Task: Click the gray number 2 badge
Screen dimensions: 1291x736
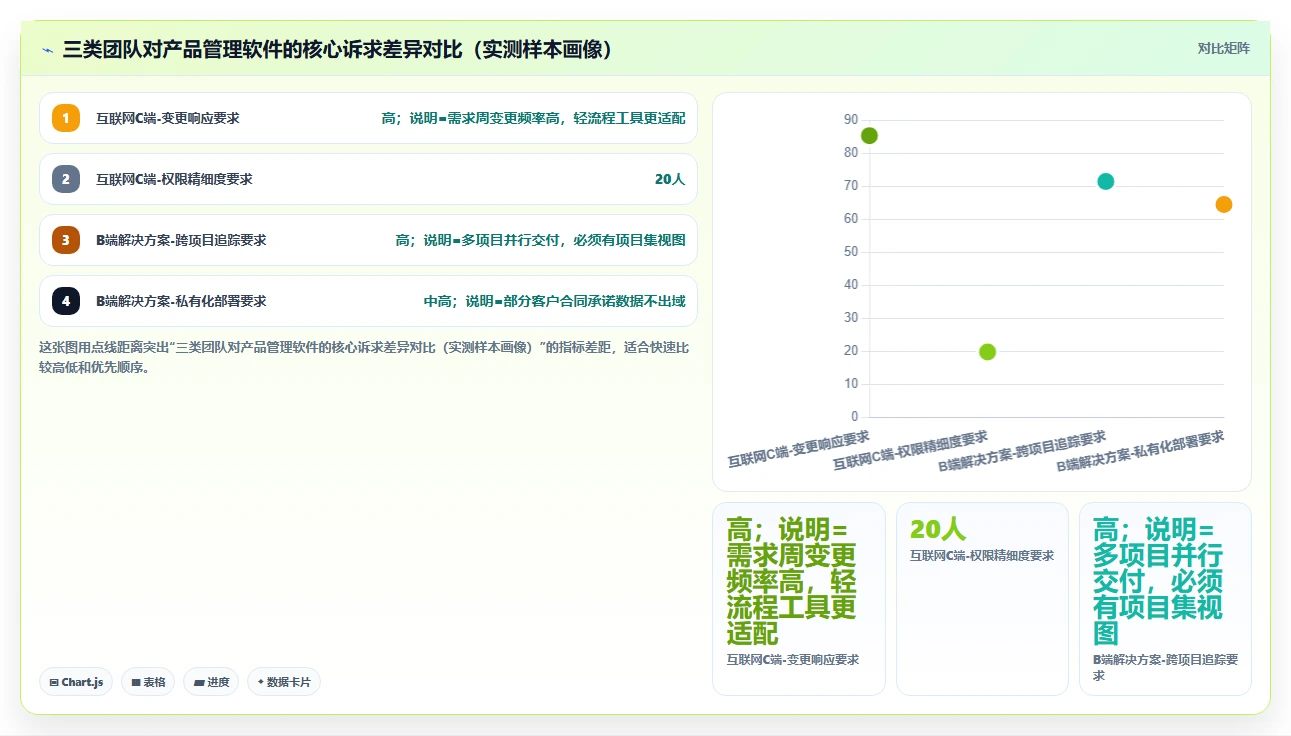Action: pos(66,179)
